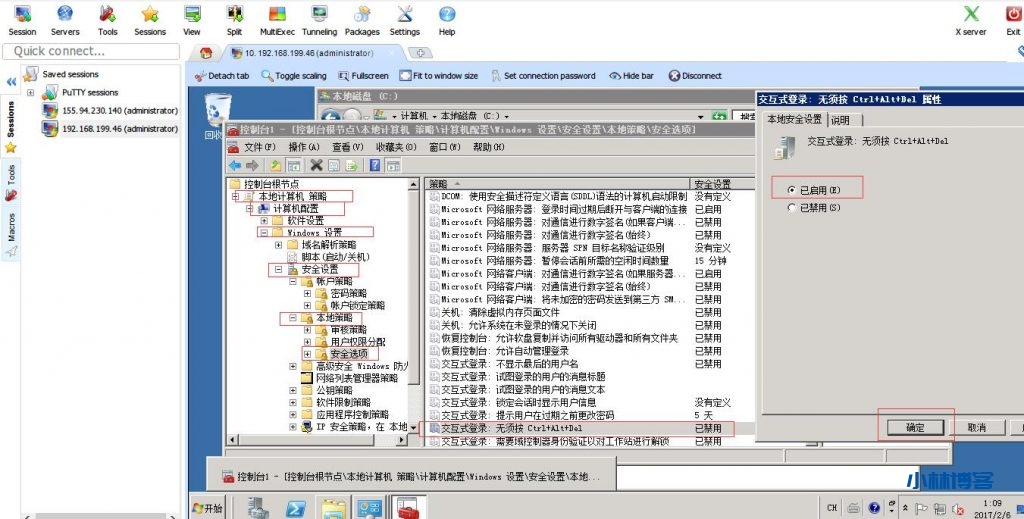Click the X server icon
Screen dimensions: 1024x519
(970, 19)
